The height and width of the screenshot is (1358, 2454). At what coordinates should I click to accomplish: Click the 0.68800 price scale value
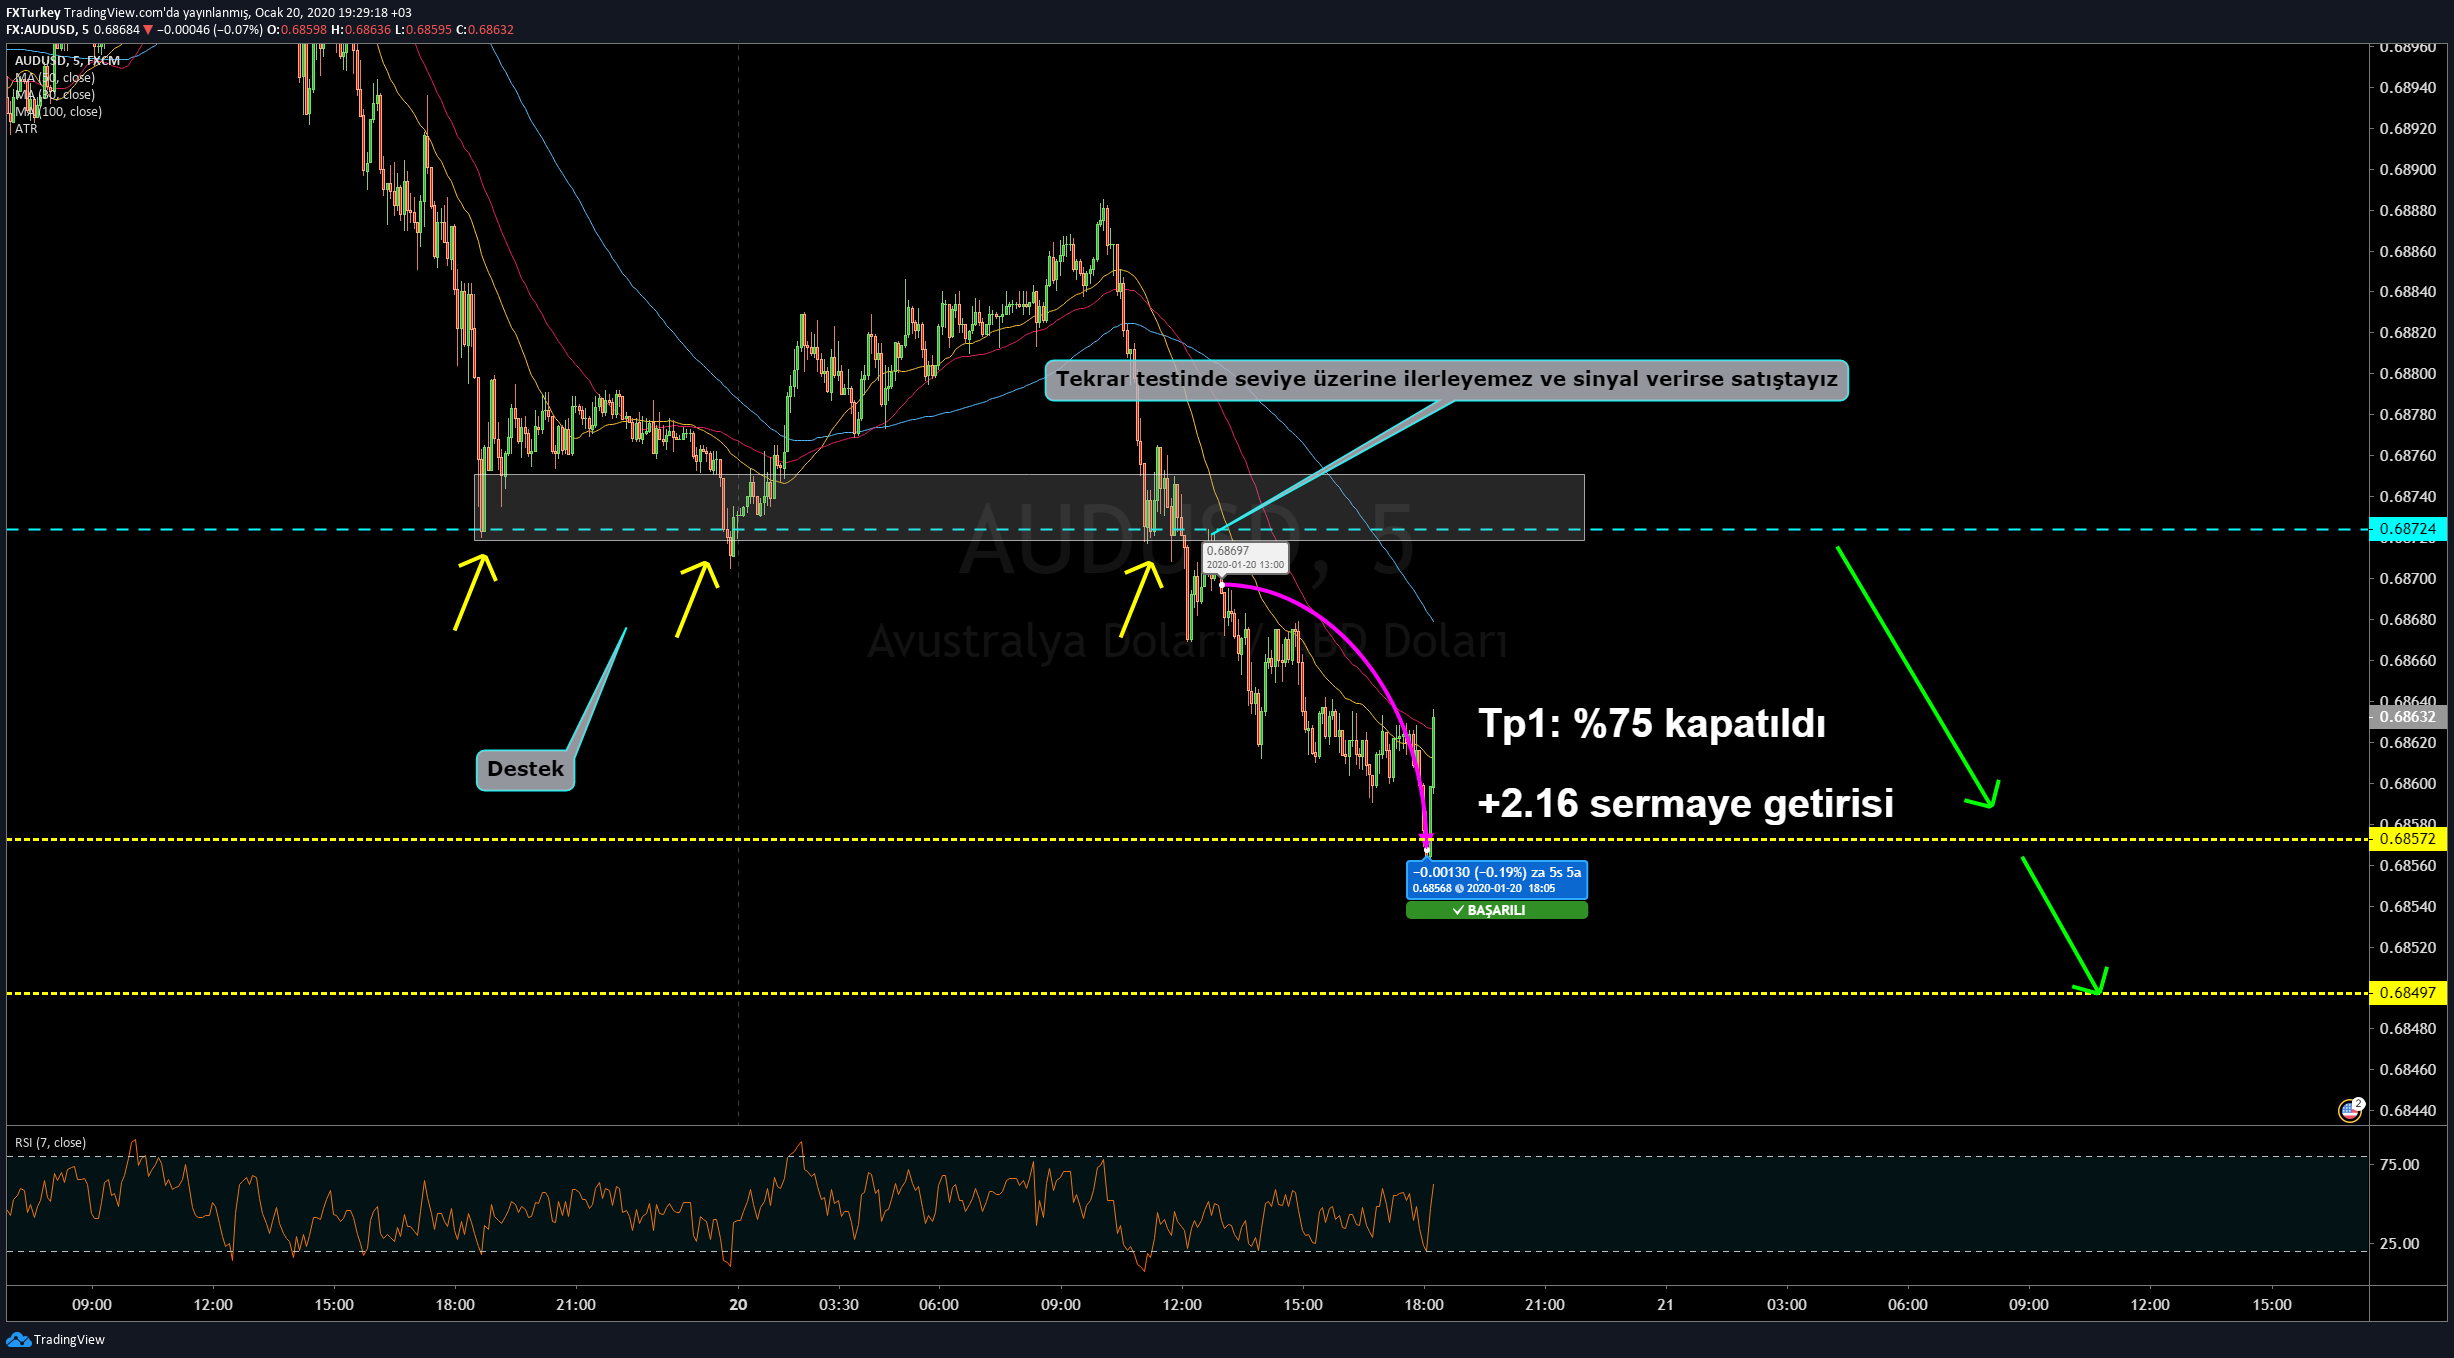click(2408, 374)
